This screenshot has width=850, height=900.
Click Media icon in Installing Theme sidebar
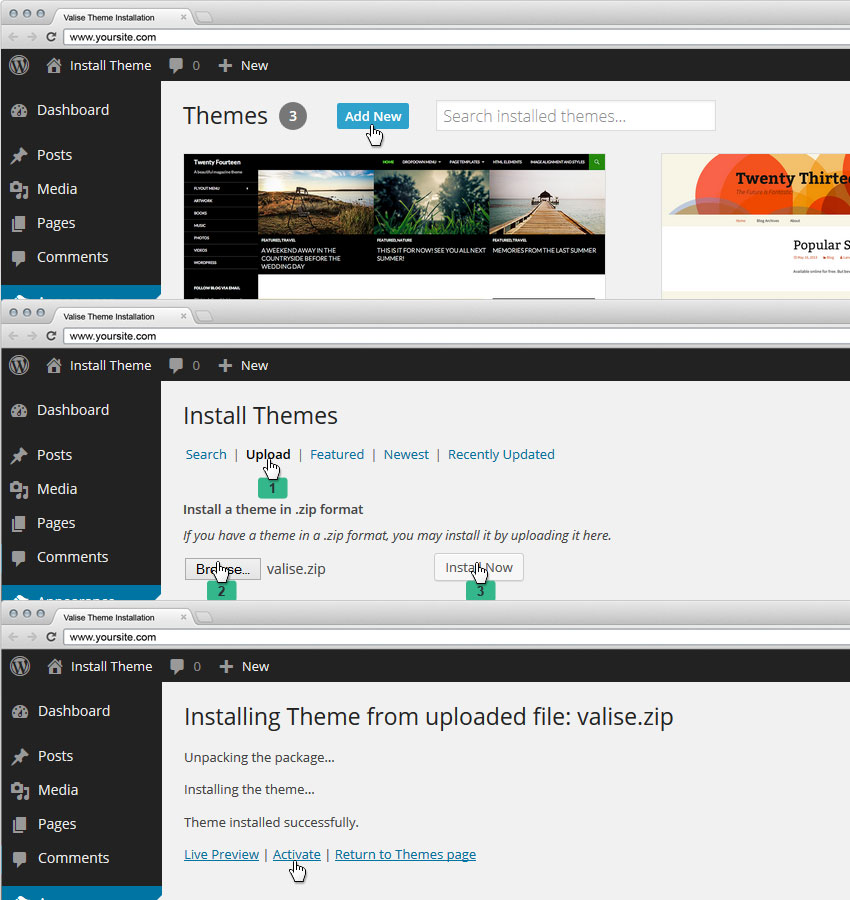click(x=20, y=790)
